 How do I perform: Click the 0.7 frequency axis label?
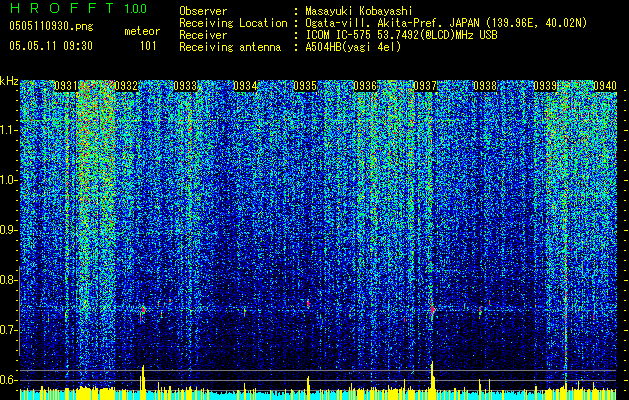9,330
